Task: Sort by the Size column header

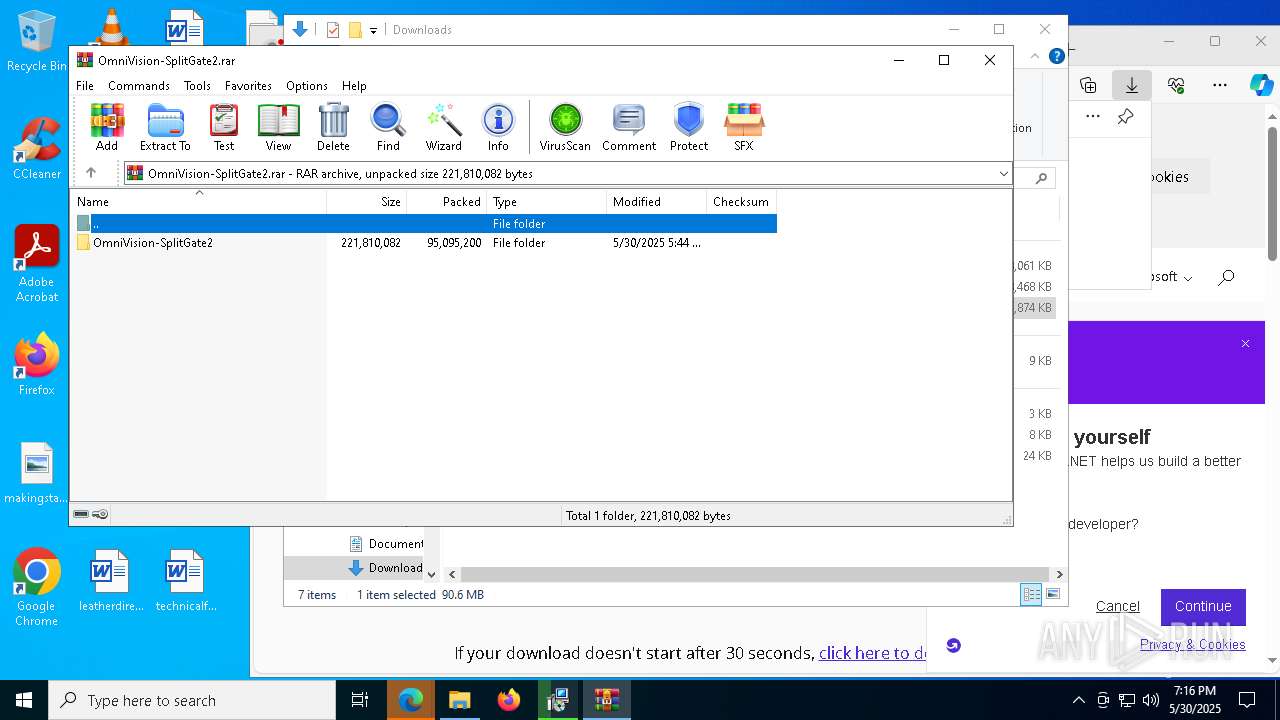Action: click(367, 201)
